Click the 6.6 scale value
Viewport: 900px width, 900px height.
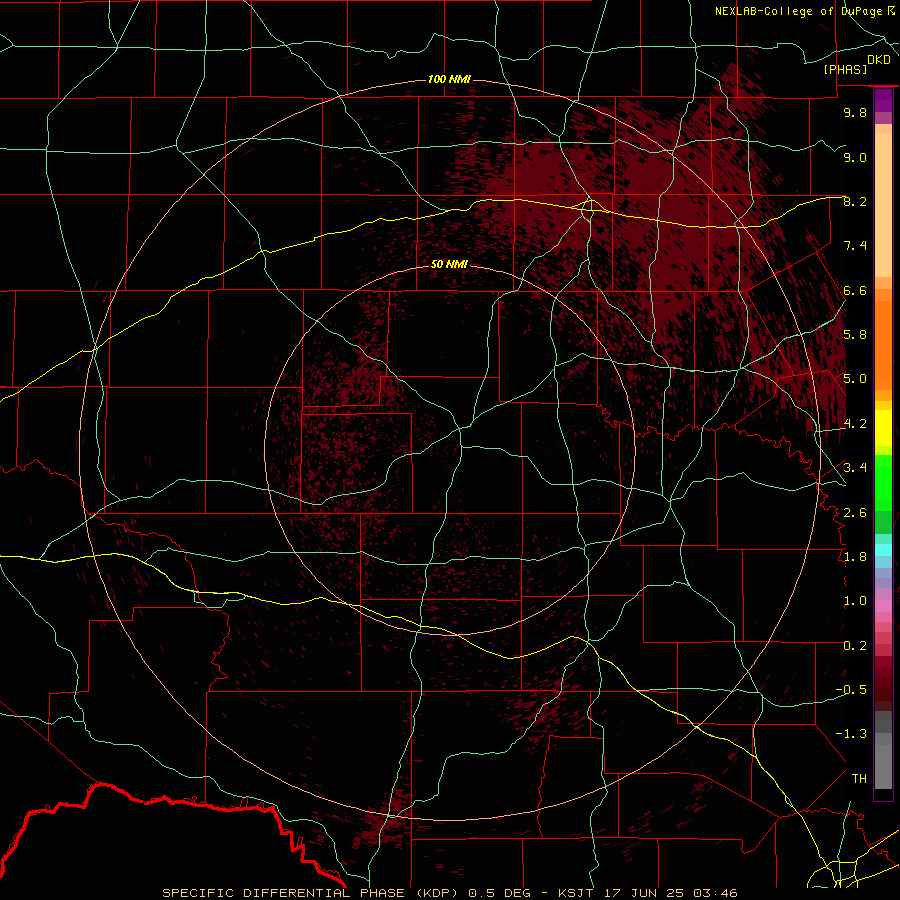click(855, 290)
